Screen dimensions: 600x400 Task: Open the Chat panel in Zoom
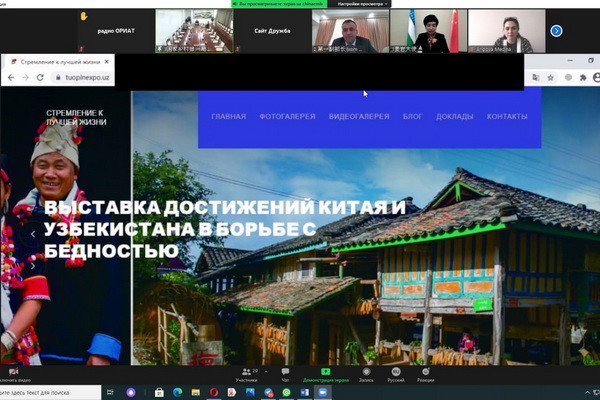point(285,373)
